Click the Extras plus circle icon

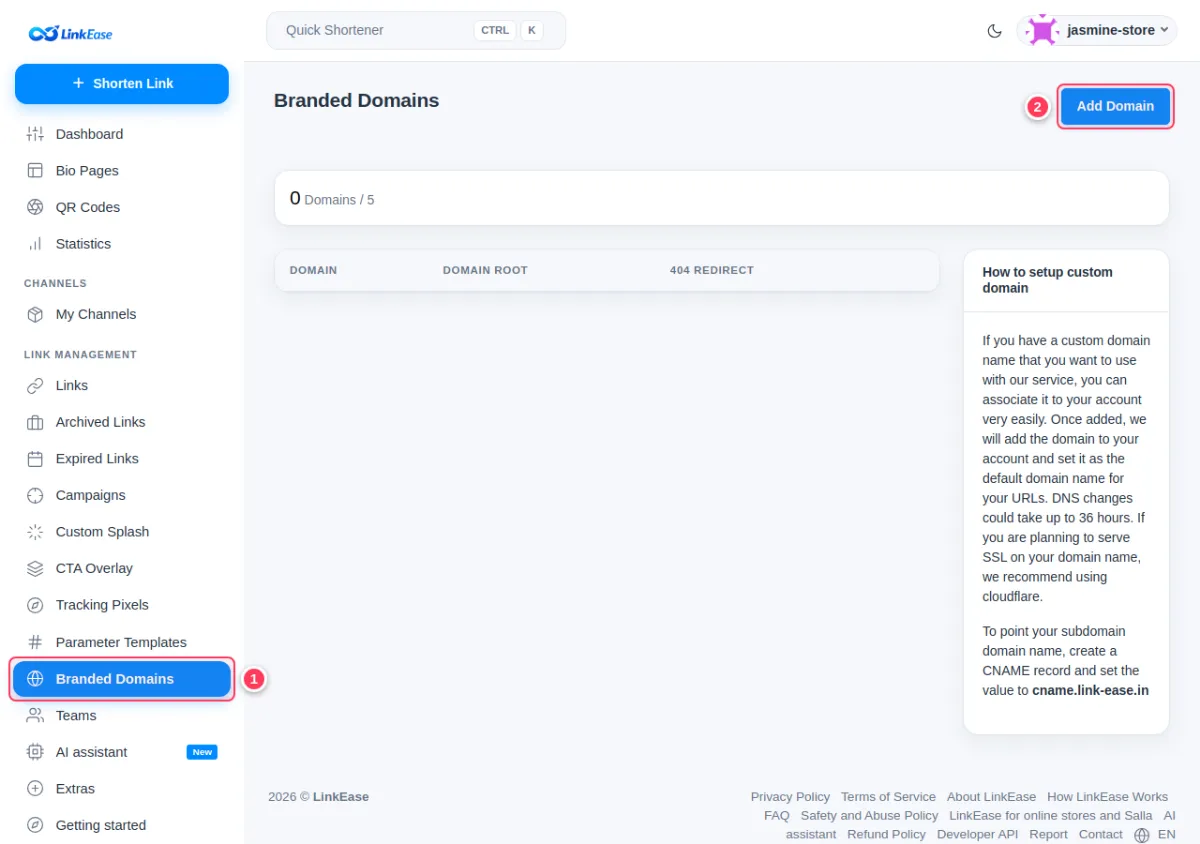[x=35, y=789]
